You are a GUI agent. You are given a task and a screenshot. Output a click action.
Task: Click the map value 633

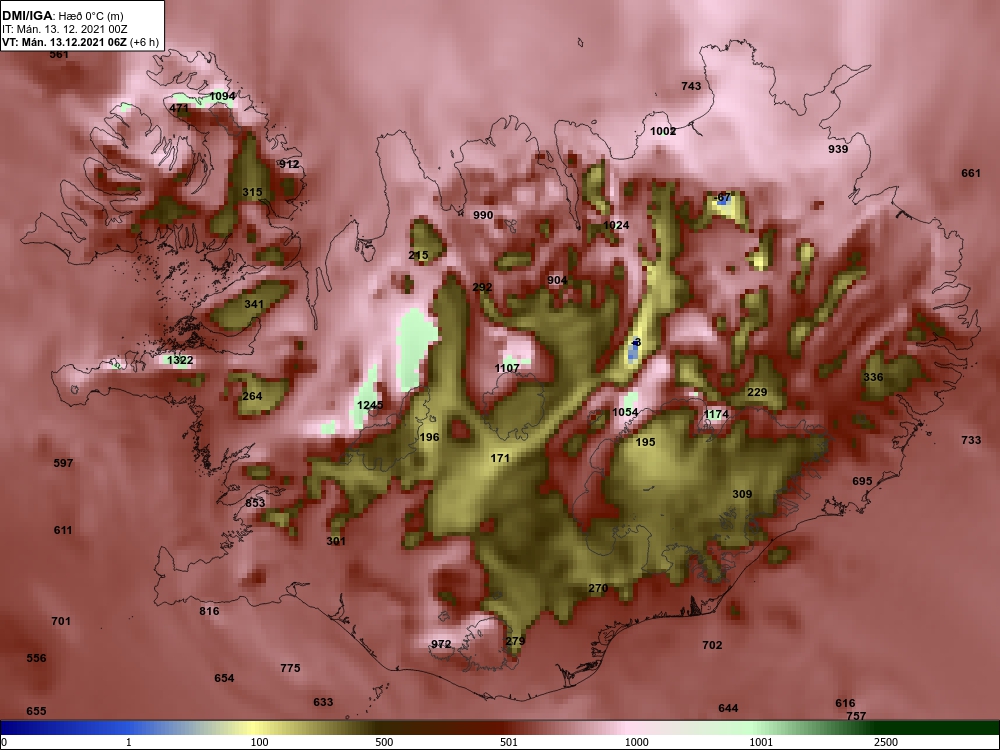[323, 702]
